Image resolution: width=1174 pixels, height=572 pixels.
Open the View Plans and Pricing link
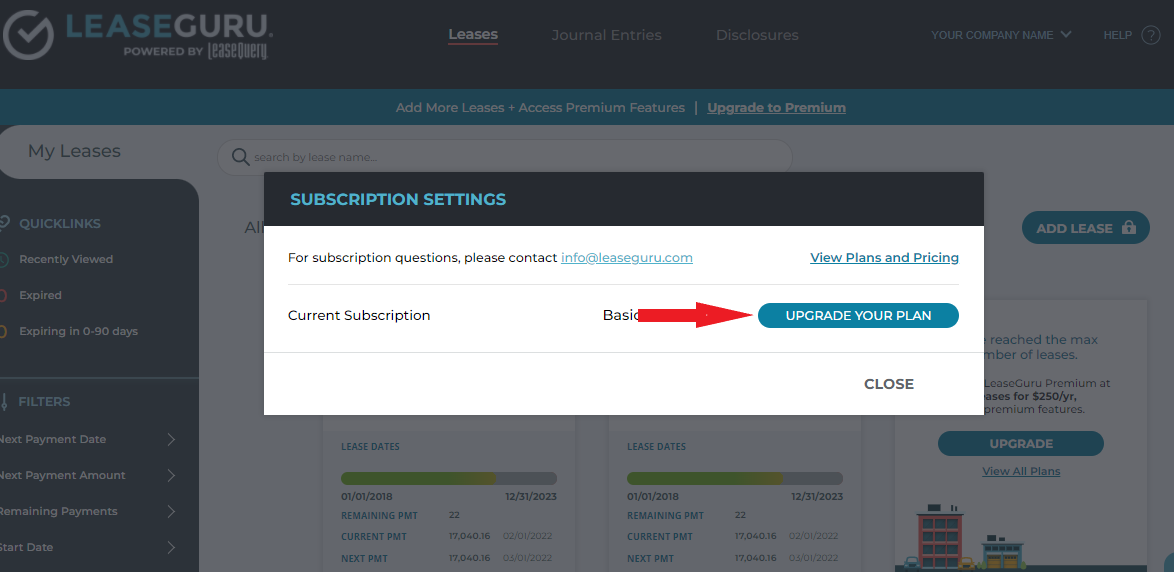(884, 257)
